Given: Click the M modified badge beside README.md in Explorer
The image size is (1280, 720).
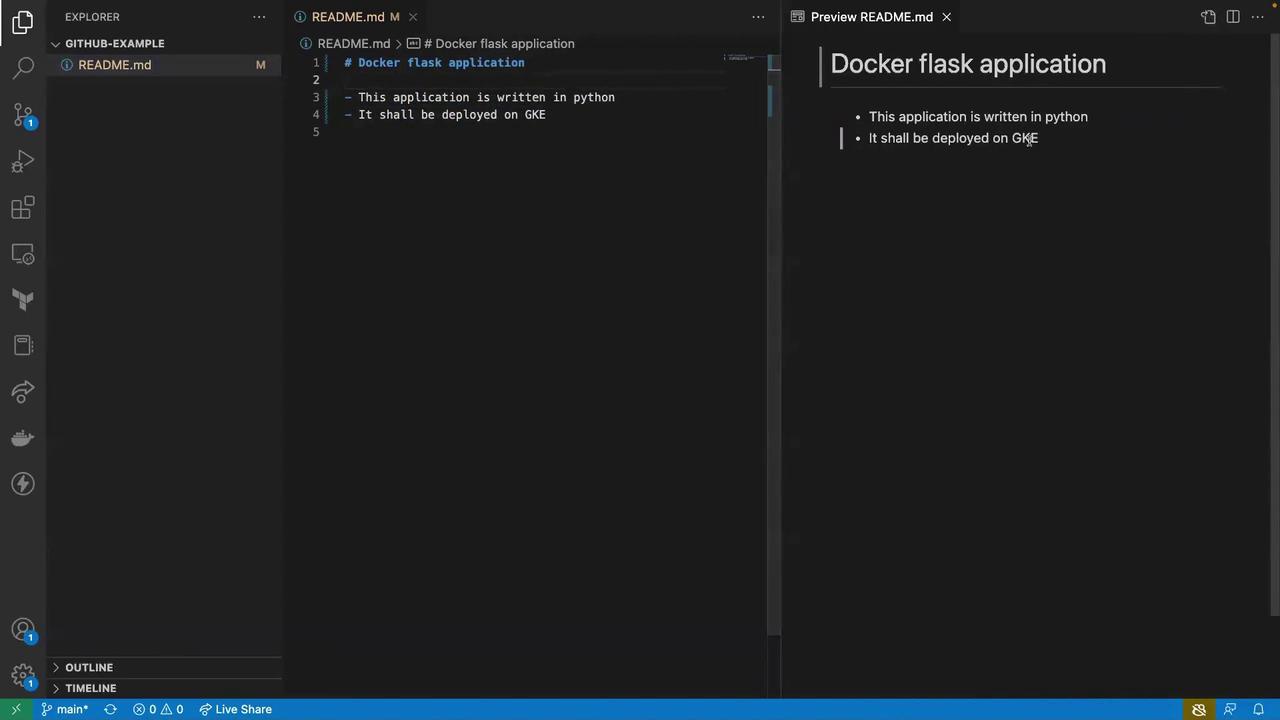Looking at the screenshot, I should [x=260, y=65].
